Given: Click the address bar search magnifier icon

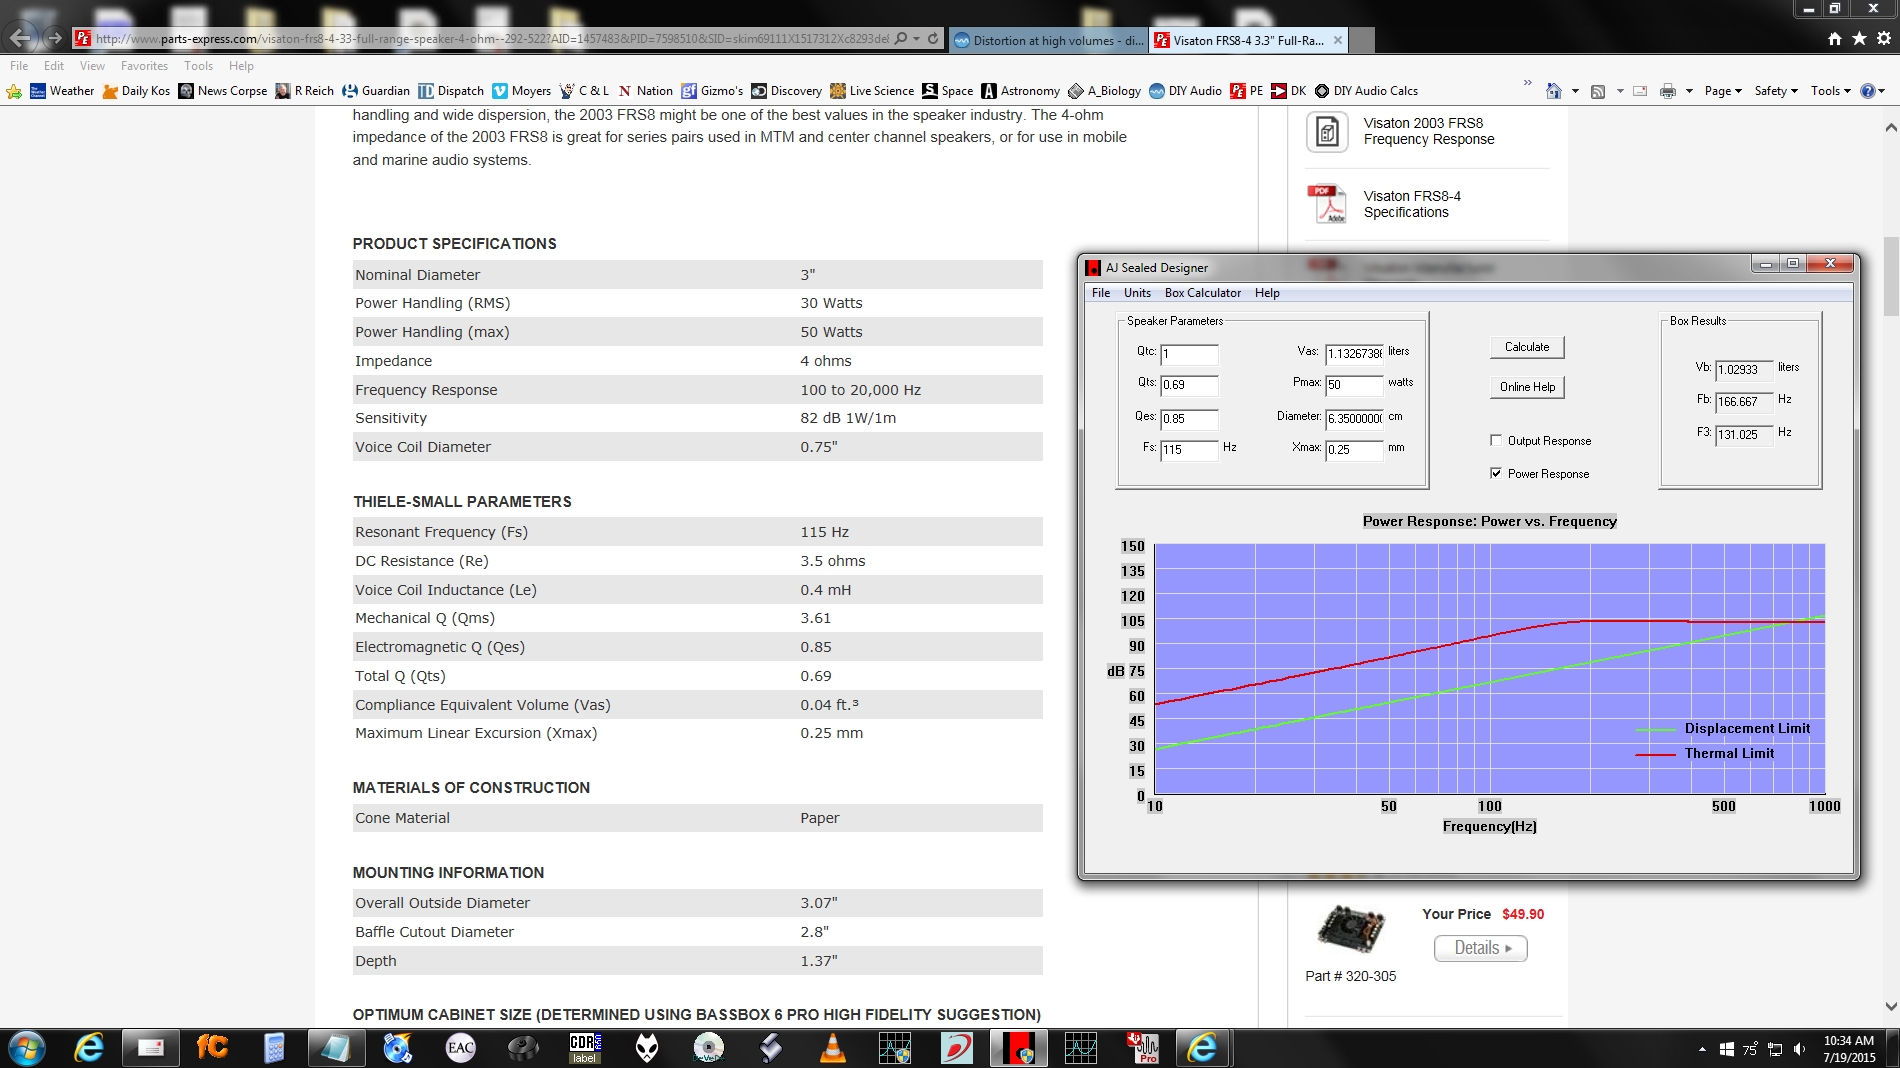Looking at the screenshot, I should pos(901,38).
